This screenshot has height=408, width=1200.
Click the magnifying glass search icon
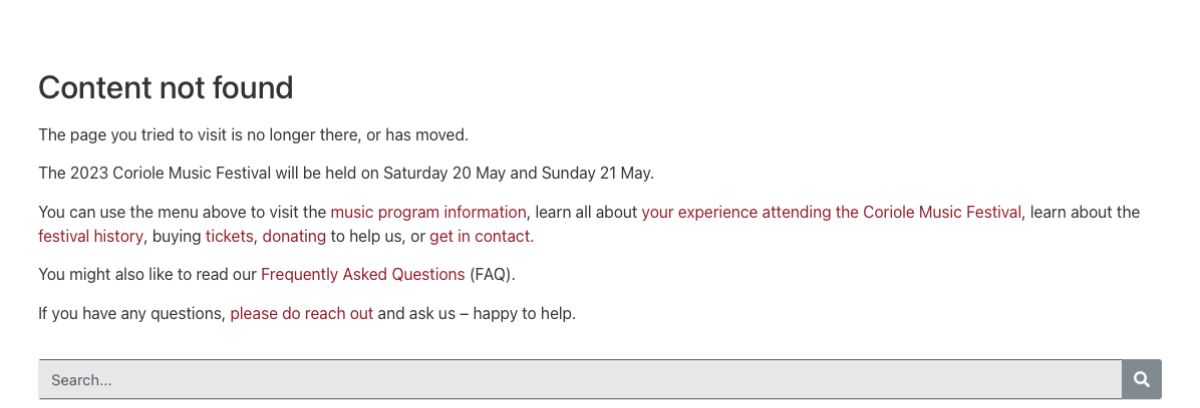click(x=1142, y=380)
